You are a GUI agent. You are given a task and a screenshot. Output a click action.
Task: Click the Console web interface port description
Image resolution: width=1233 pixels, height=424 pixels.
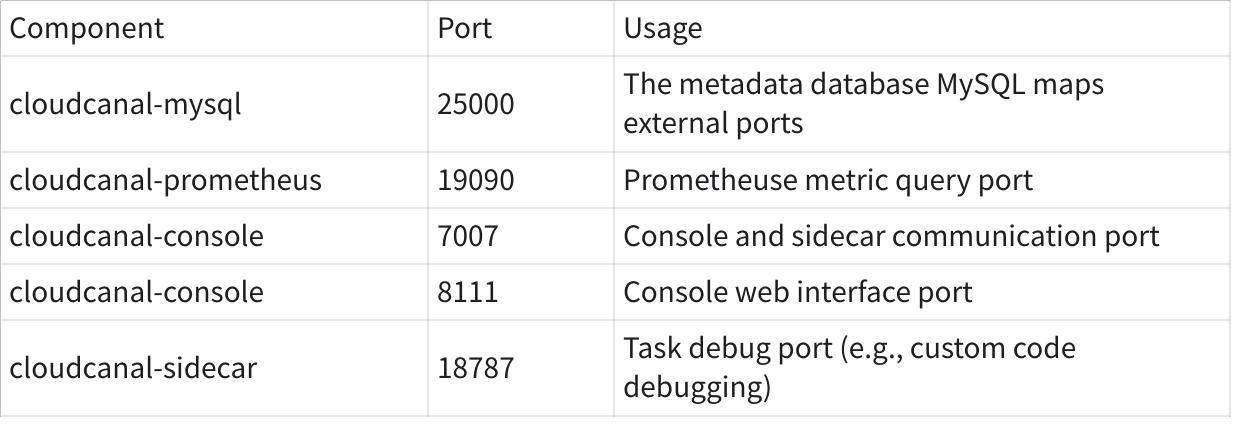pos(798,292)
